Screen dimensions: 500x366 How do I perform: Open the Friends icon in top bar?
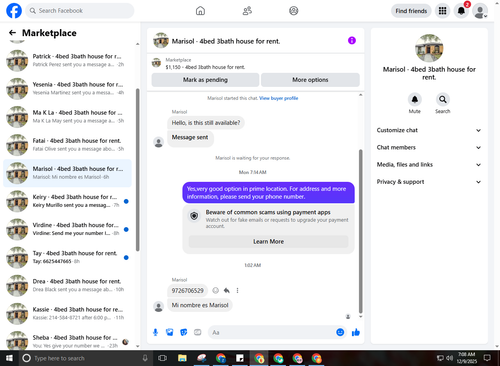pyautogui.click(x=247, y=11)
